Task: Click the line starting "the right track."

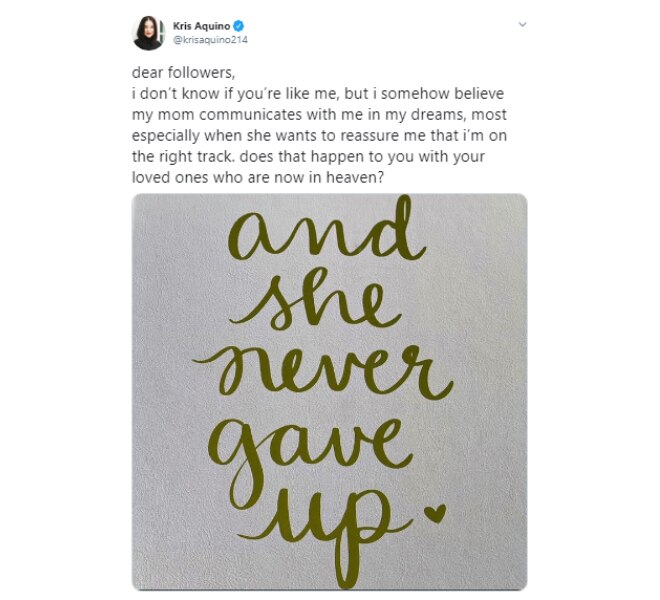Action: pos(308,157)
